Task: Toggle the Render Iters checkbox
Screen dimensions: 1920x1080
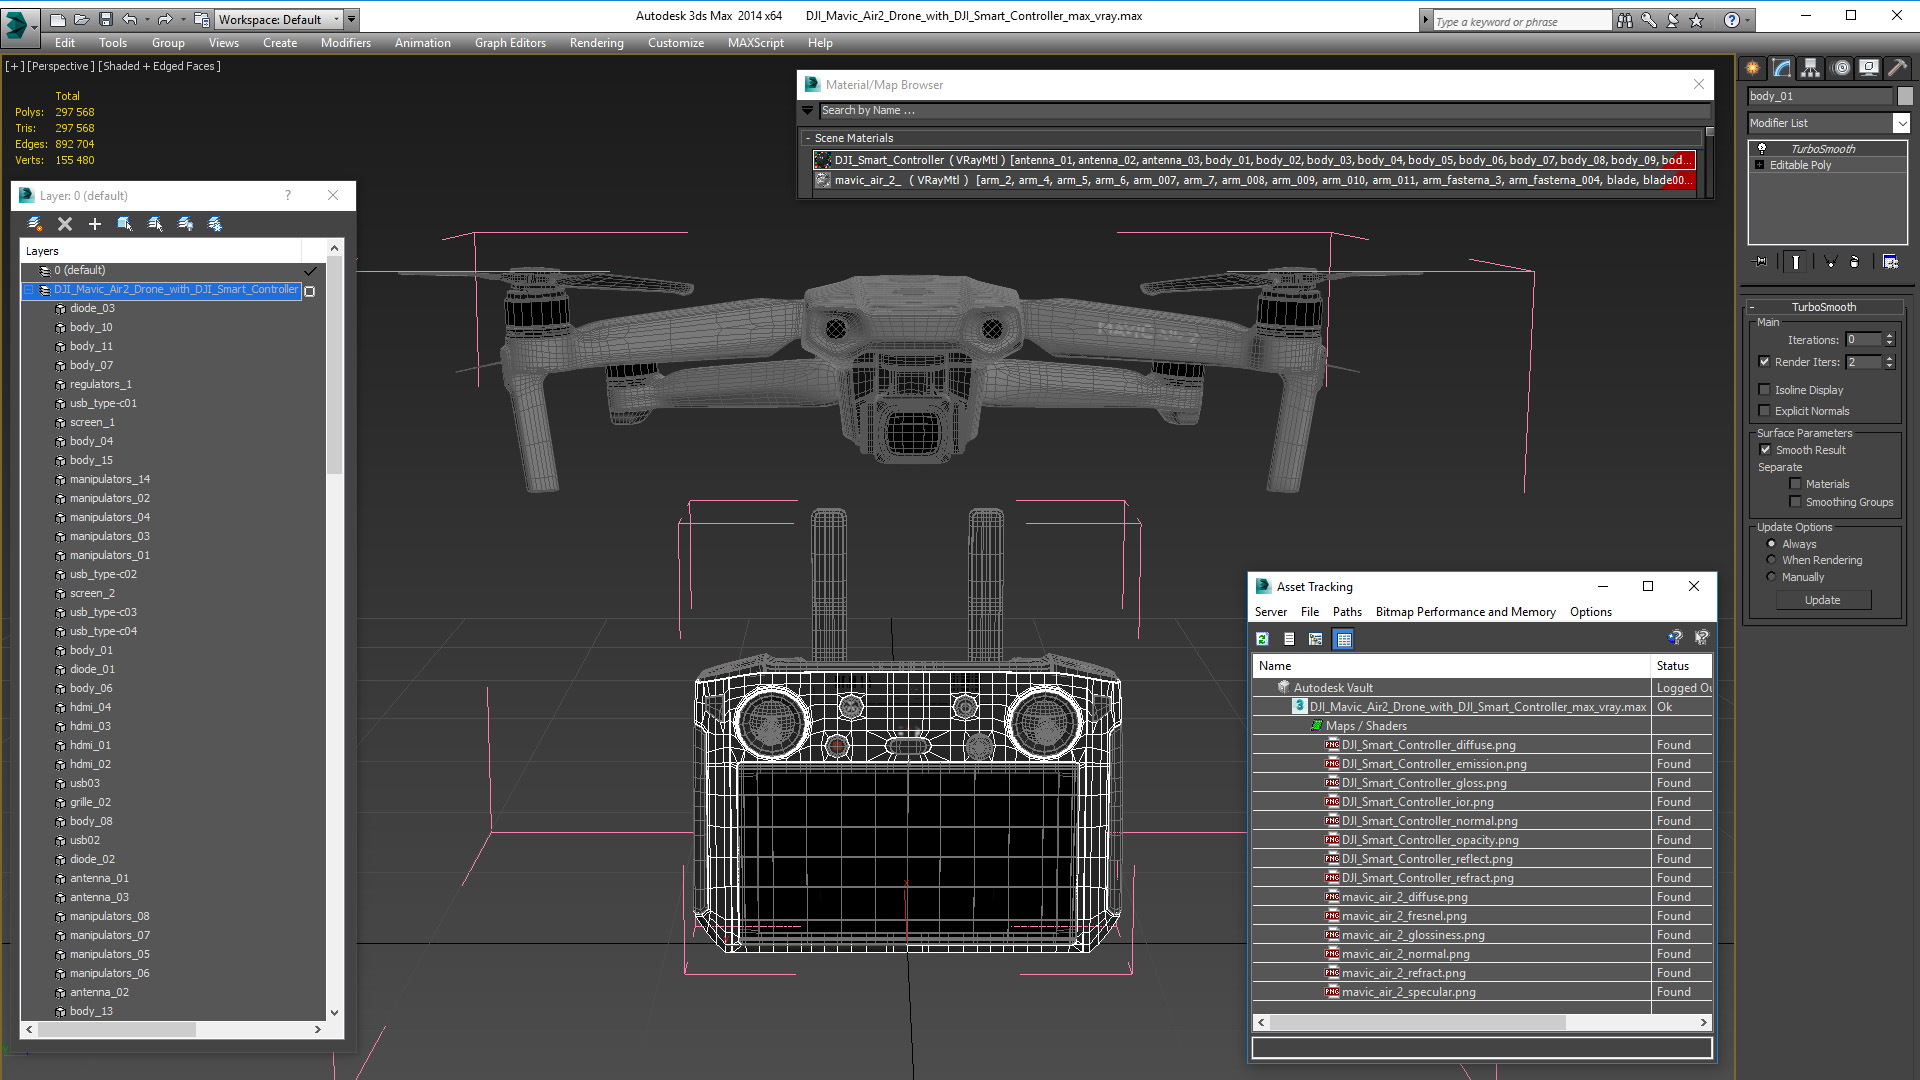Action: pos(1764,362)
